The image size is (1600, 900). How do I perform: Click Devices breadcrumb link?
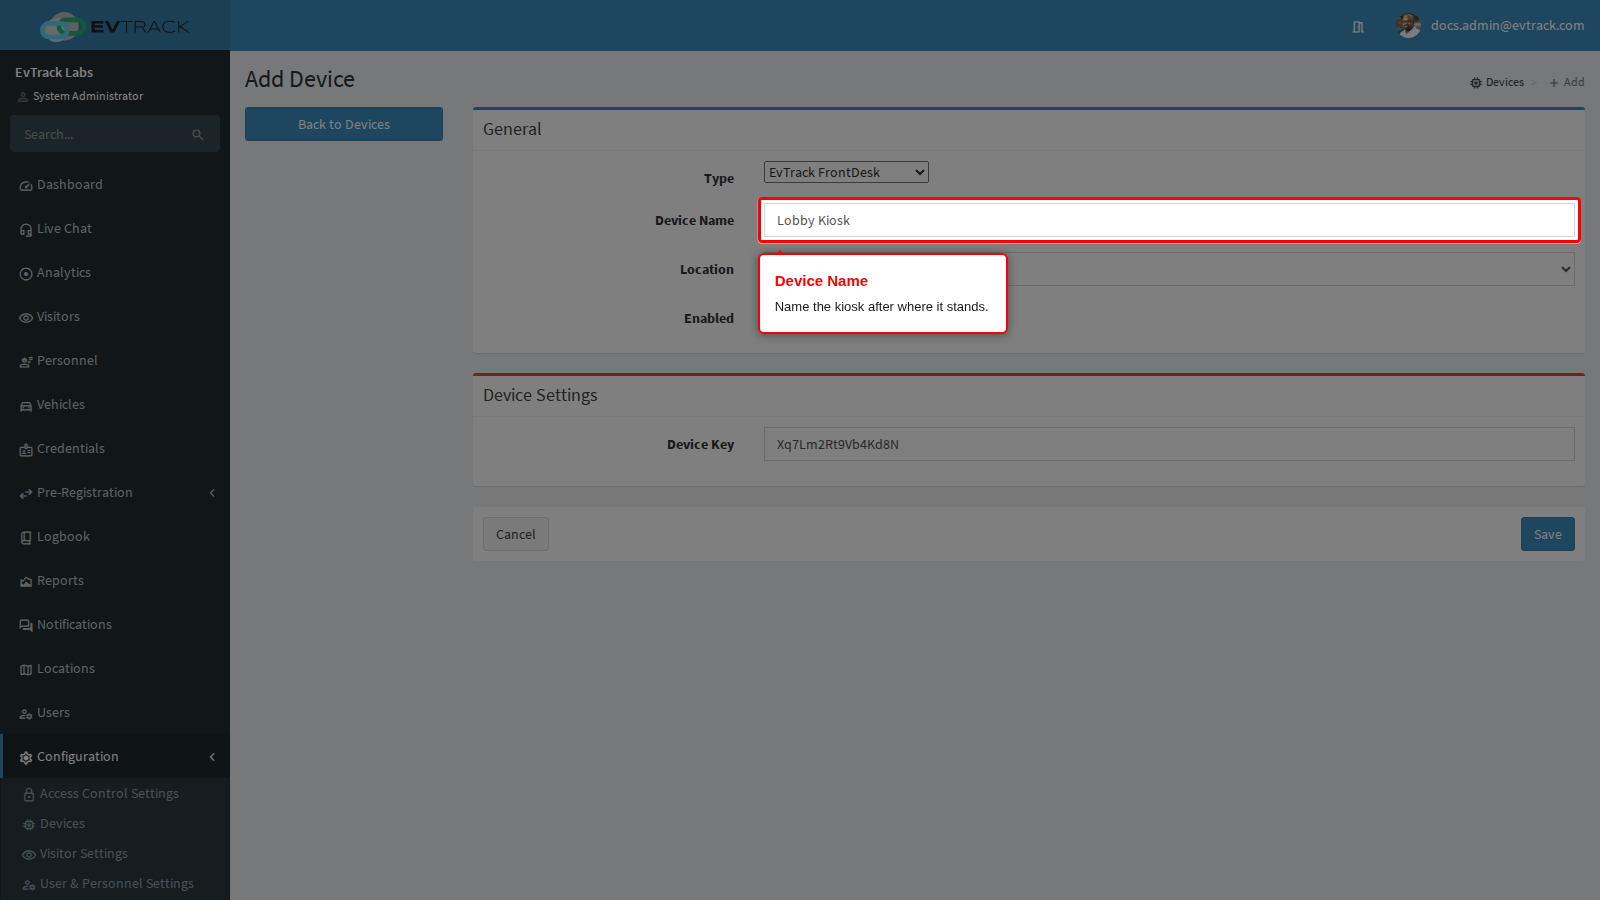(1497, 82)
